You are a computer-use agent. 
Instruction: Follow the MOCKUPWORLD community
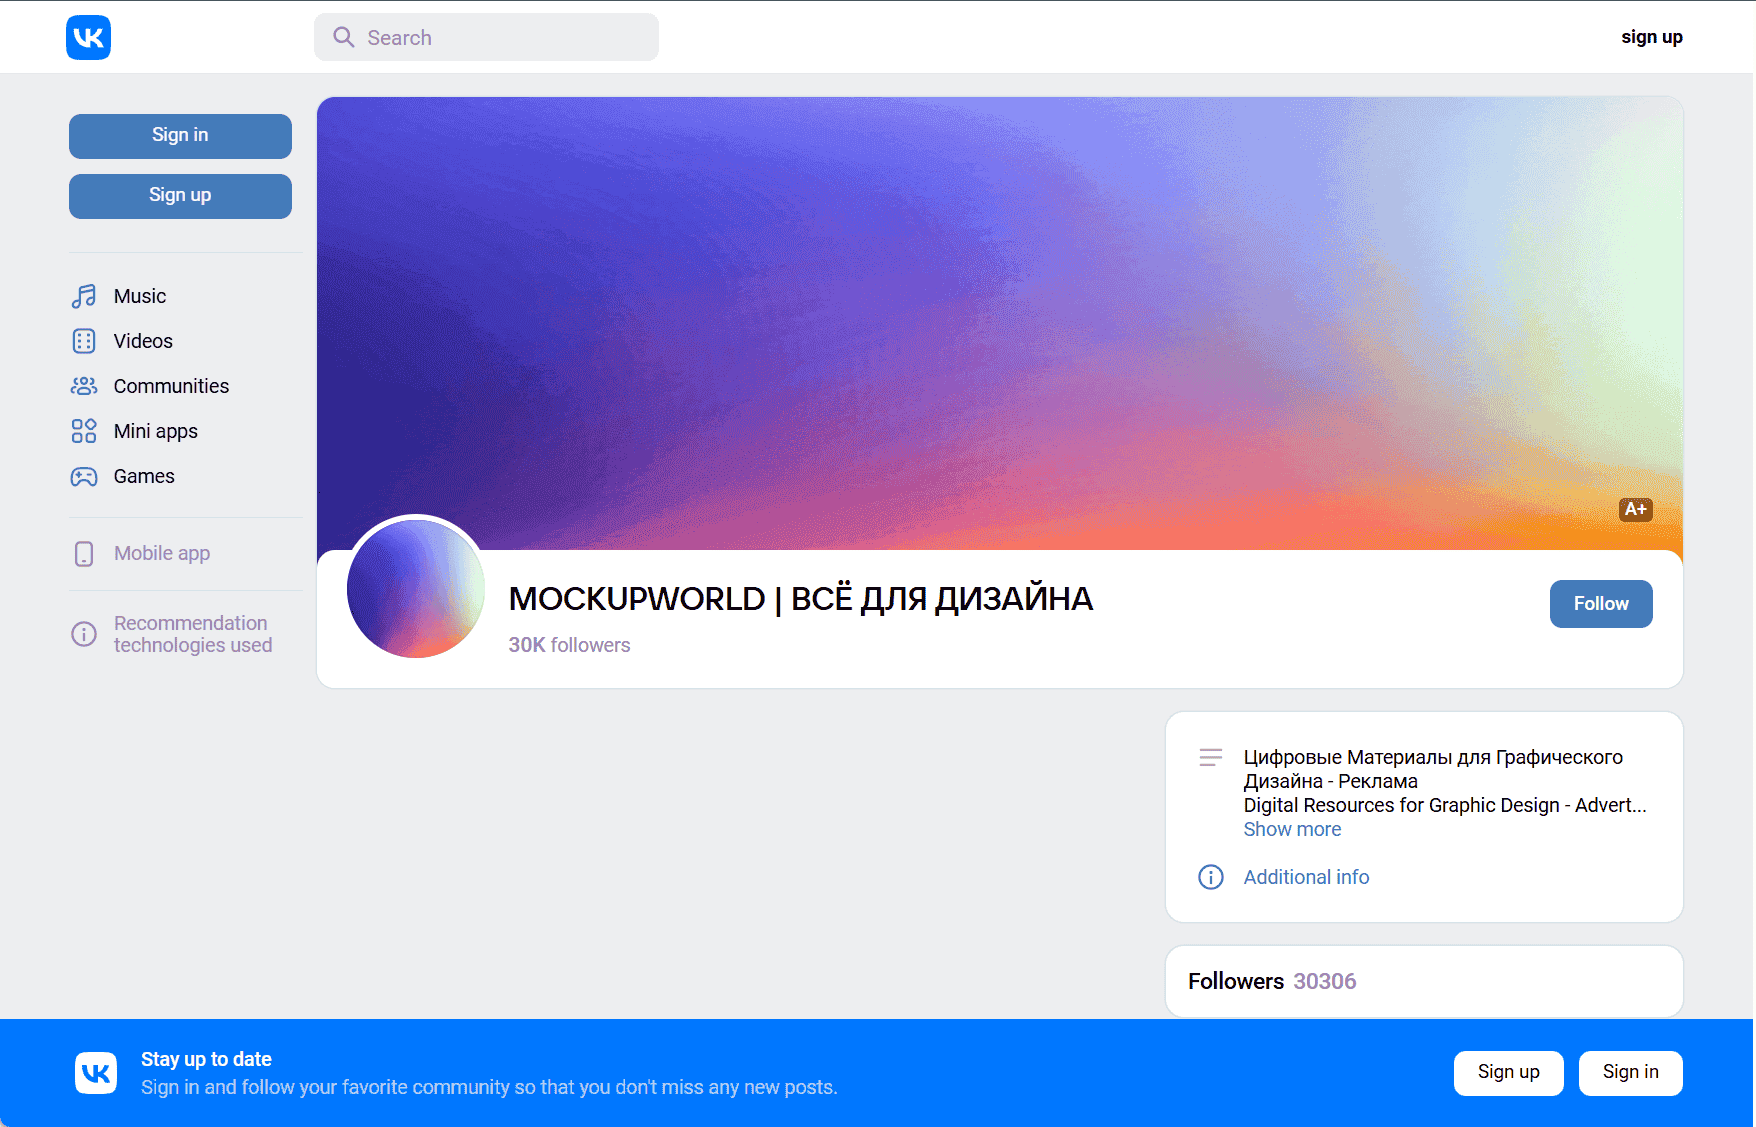point(1600,603)
